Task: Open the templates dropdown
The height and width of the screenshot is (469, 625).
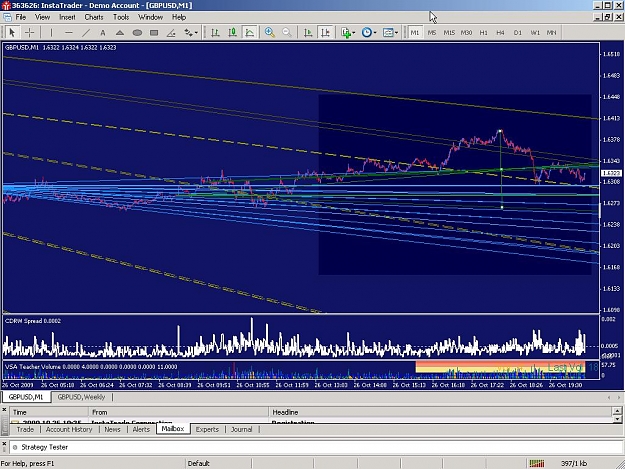Action: click(x=390, y=33)
